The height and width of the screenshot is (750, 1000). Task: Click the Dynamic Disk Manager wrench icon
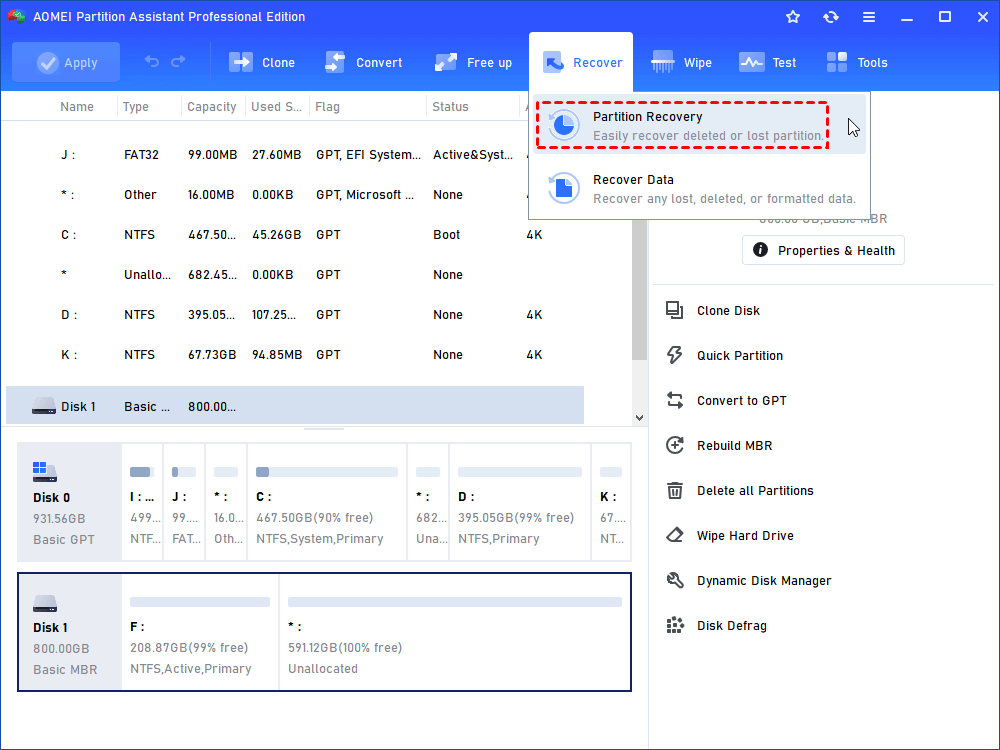click(x=674, y=580)
